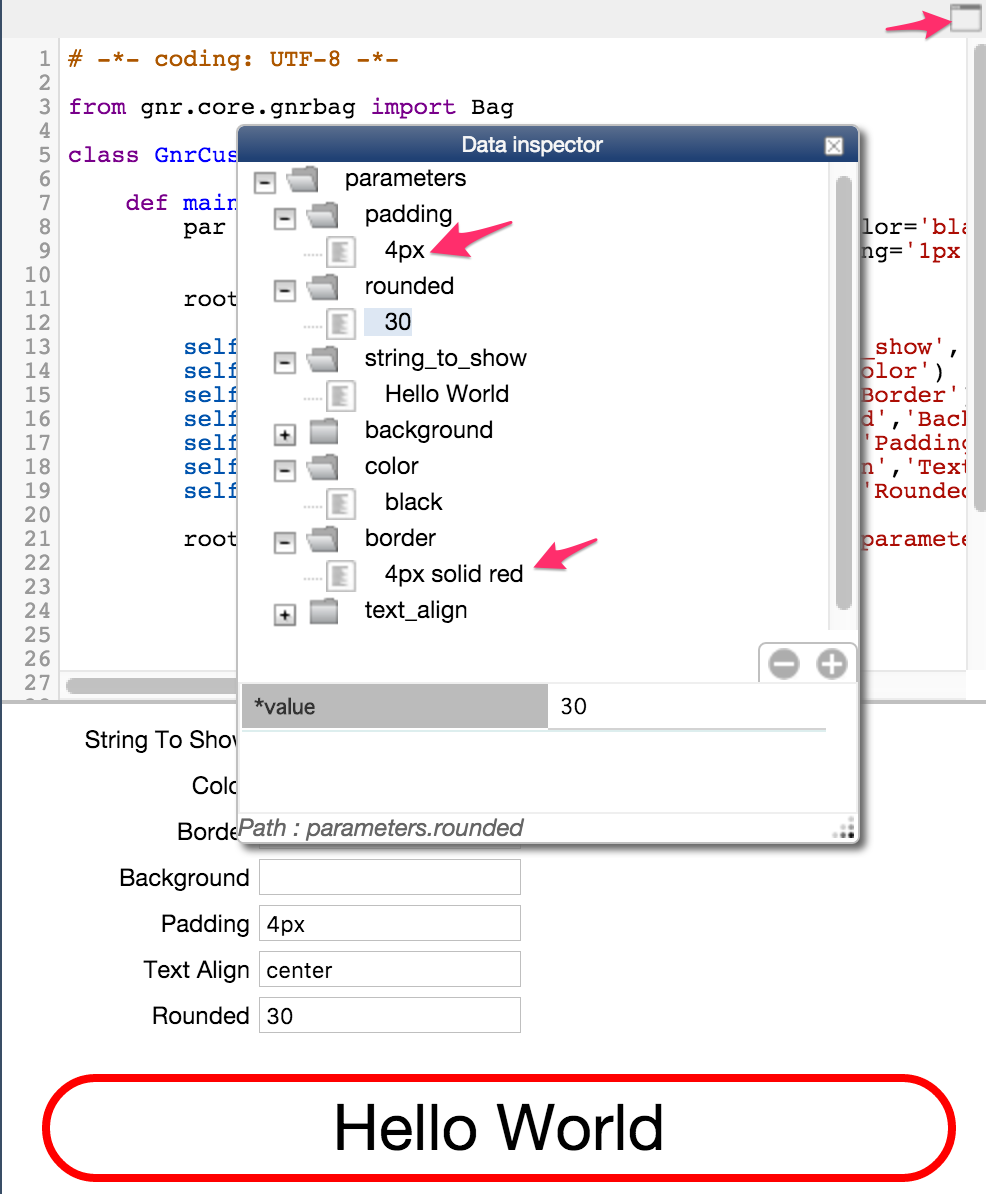Click the plus add-item icon in inspector
Screen dimensions: 986x1194
point(831,663)
